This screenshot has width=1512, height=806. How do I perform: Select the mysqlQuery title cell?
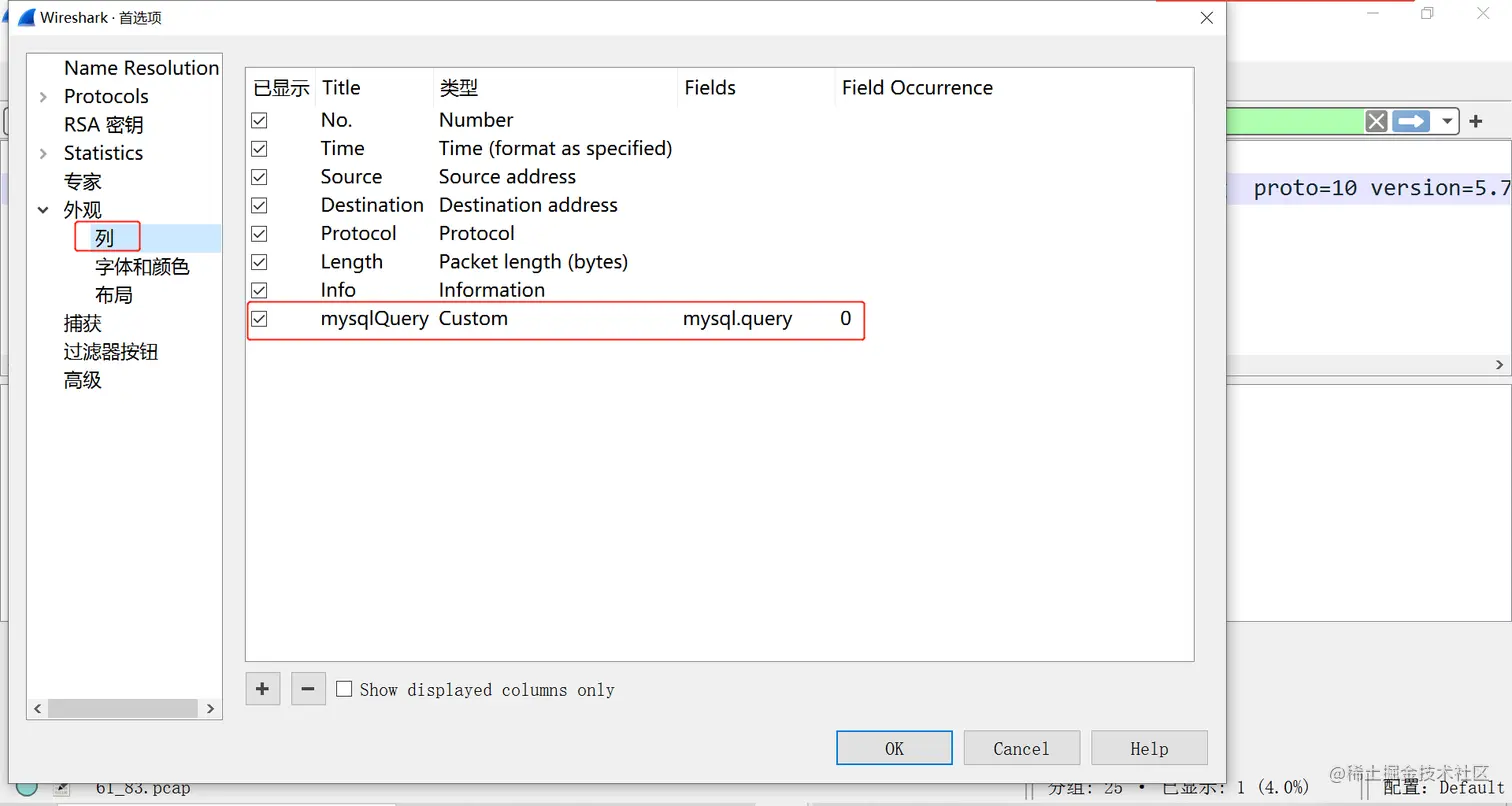[374, 319]
